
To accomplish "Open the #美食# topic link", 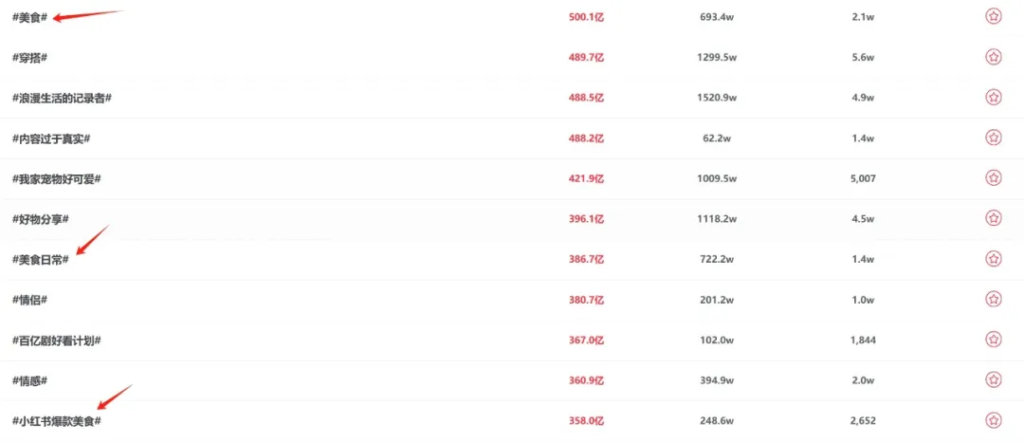I will coord(30,18).
